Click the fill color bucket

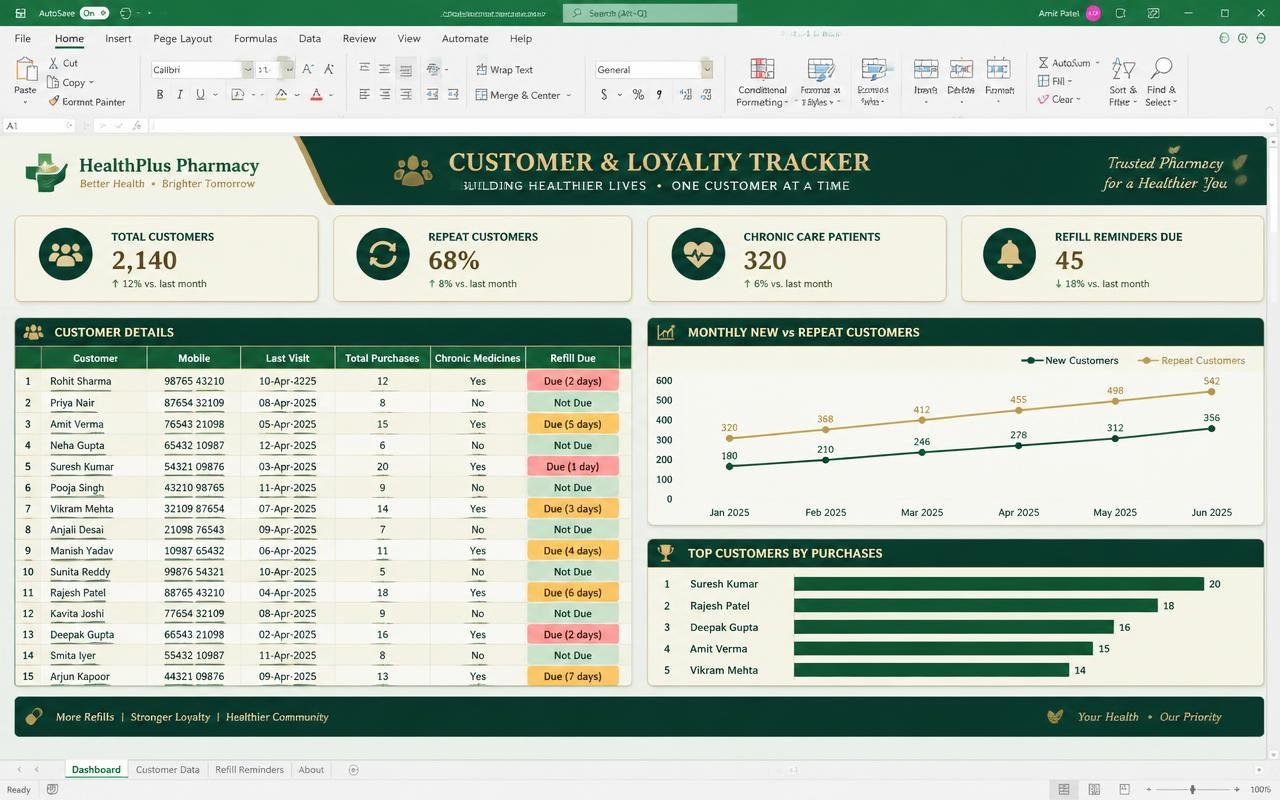(281, 95)
